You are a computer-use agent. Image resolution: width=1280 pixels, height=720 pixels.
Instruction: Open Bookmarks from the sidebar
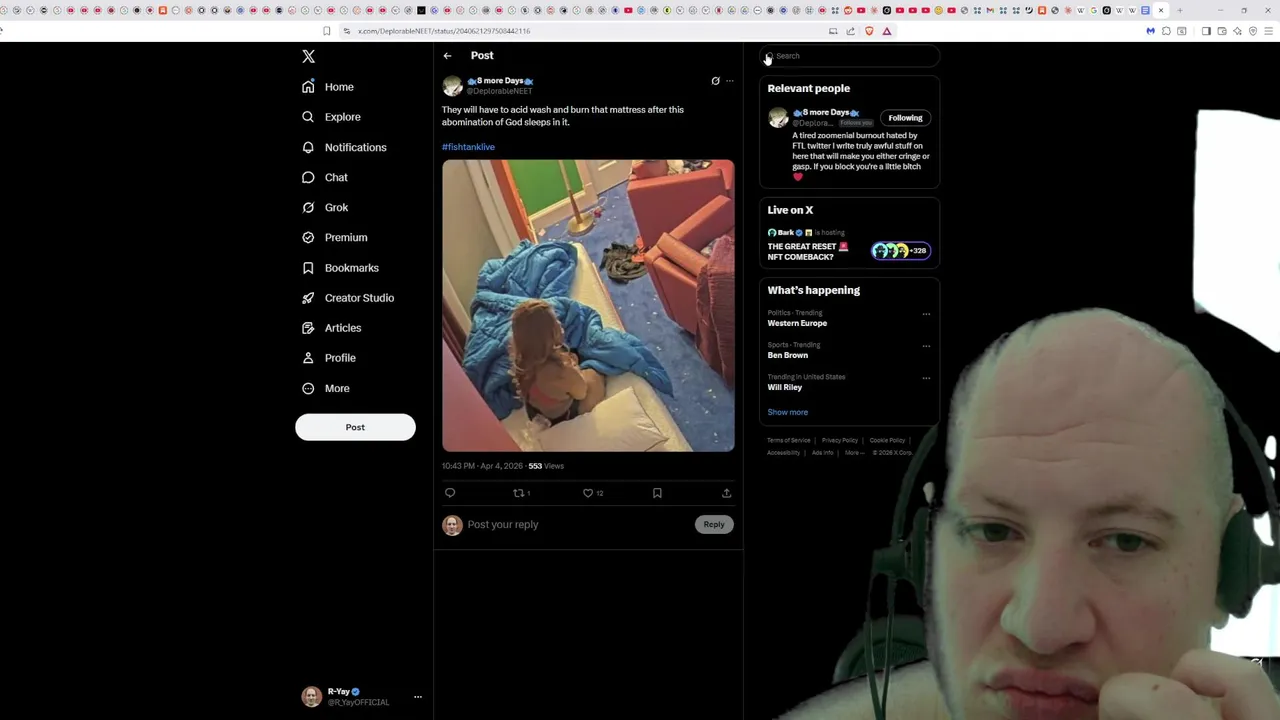click(340, 268)
